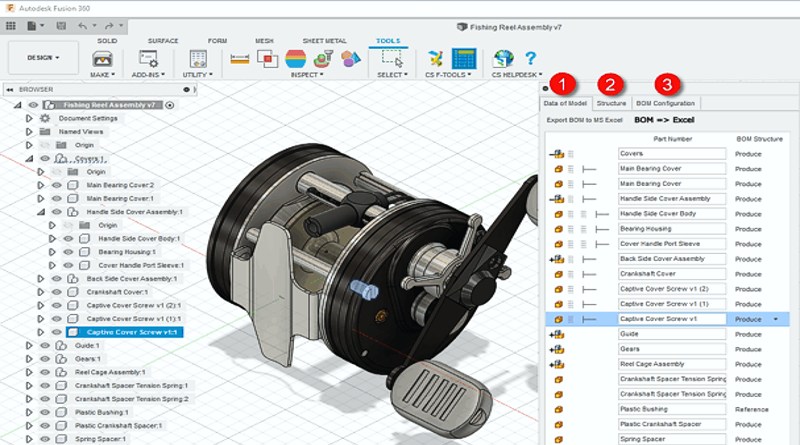Click the Document Settings gear icon
This screenshot has width=800, height=445.
click(x=45, y=118)
